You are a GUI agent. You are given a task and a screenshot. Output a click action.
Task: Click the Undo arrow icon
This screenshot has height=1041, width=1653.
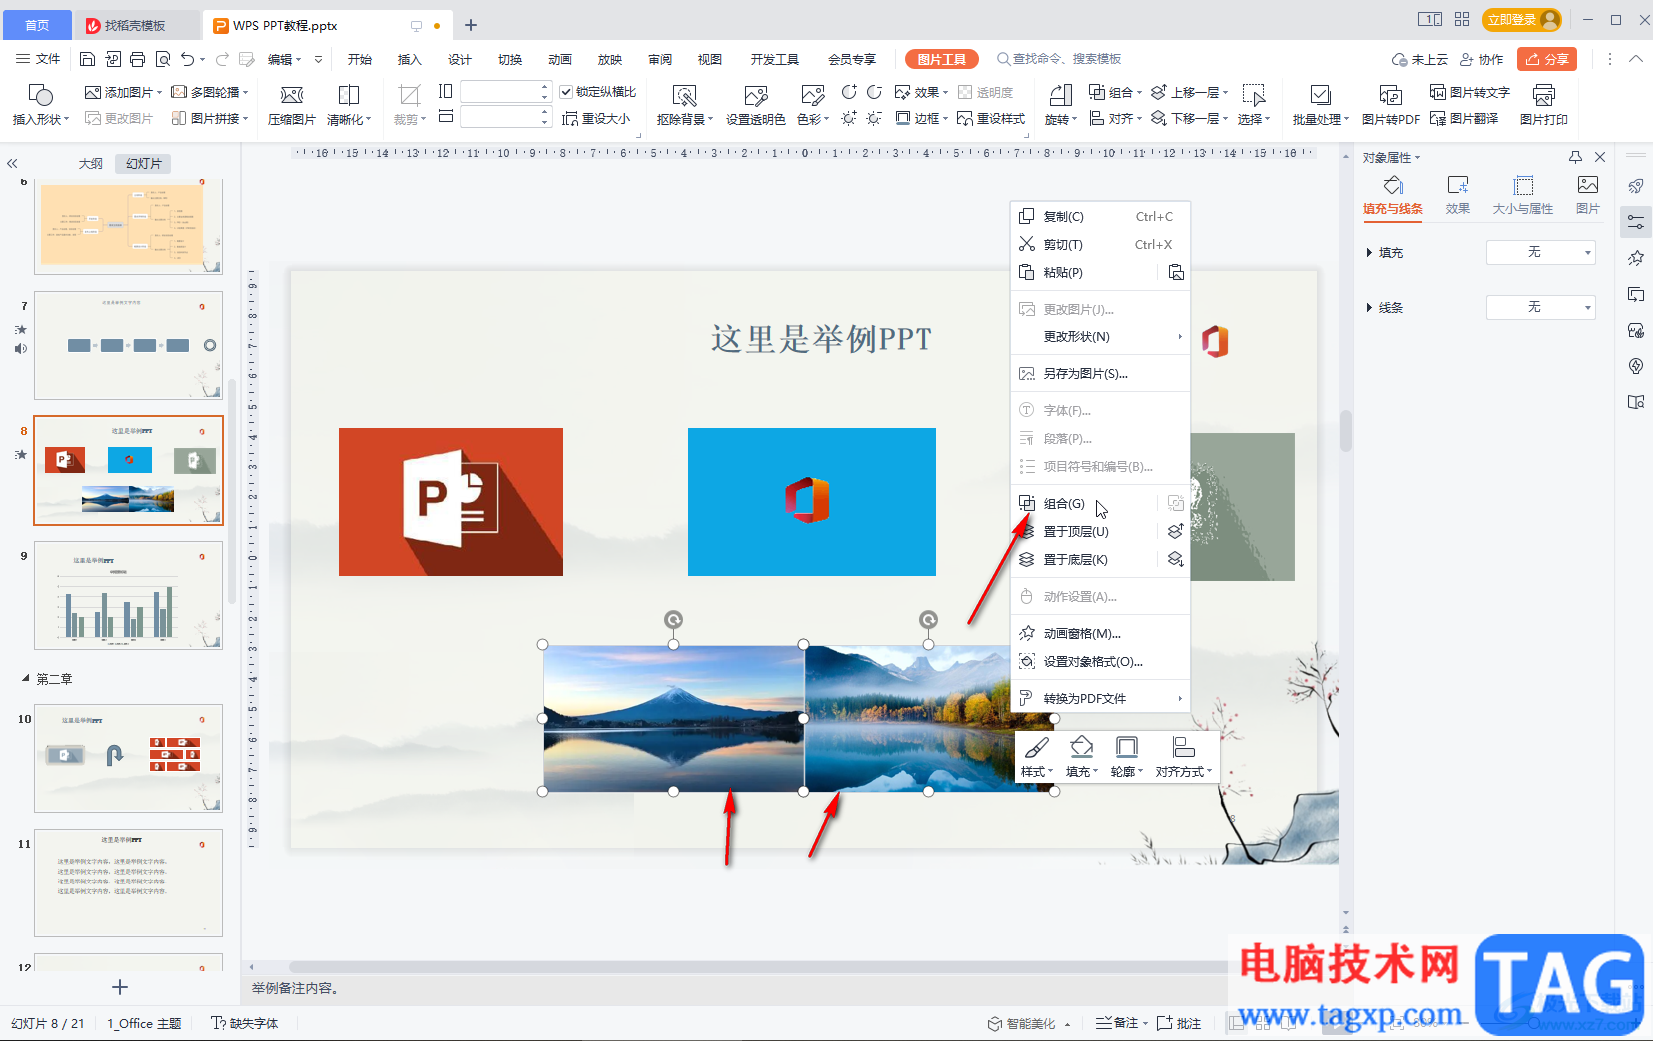point(187,59)
